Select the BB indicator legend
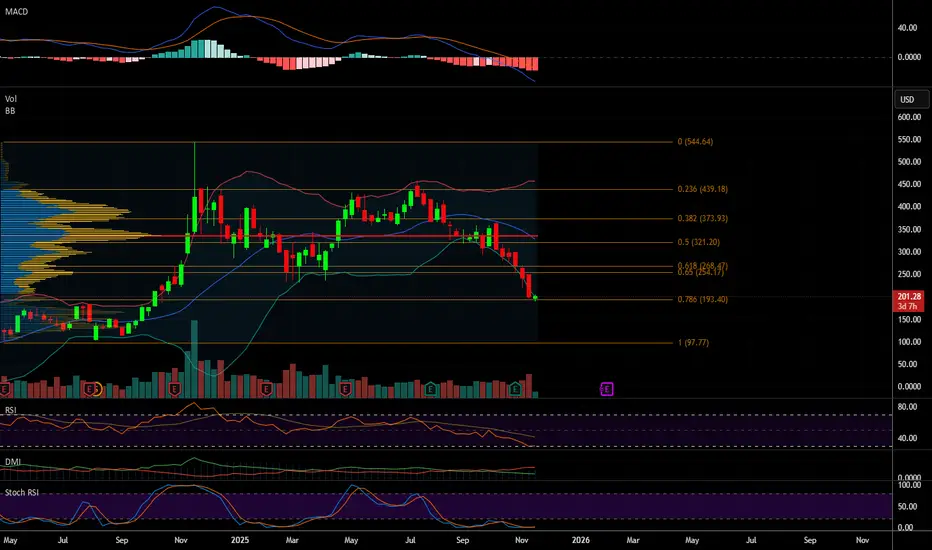 (x=10, y=111)
